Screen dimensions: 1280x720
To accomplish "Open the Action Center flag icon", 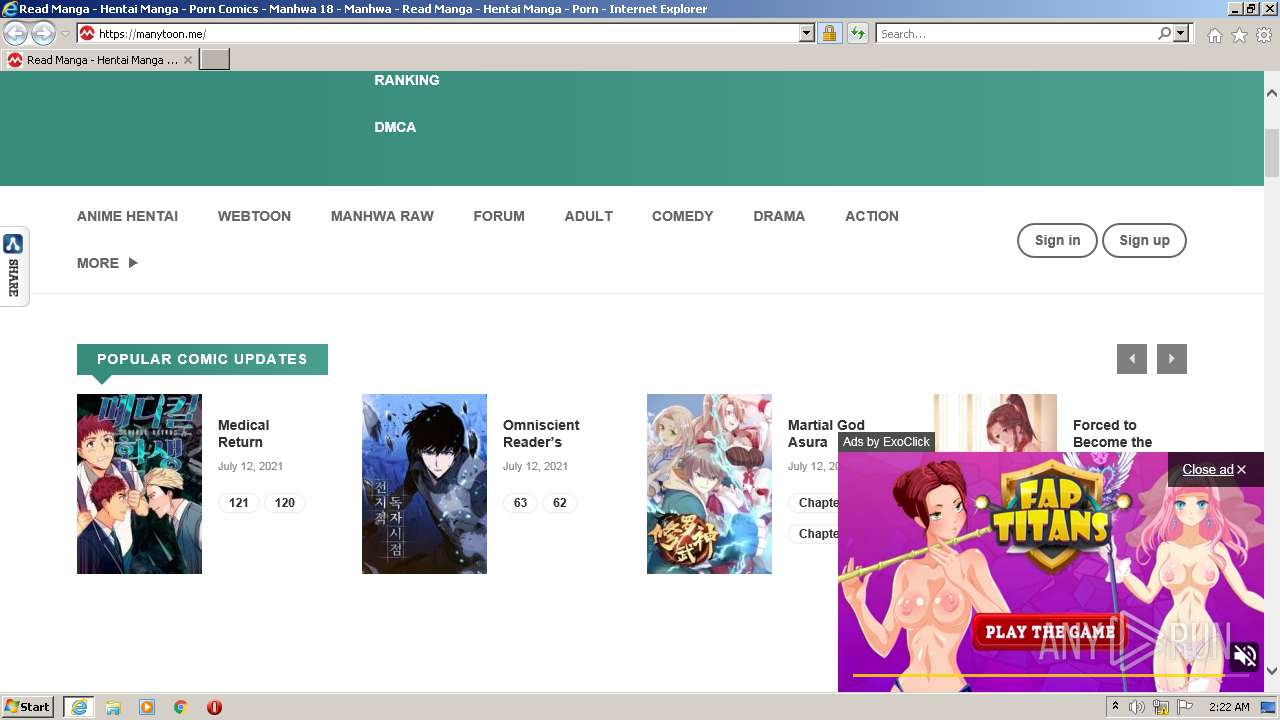I will pyautogui.click(x=1184, y=707).
